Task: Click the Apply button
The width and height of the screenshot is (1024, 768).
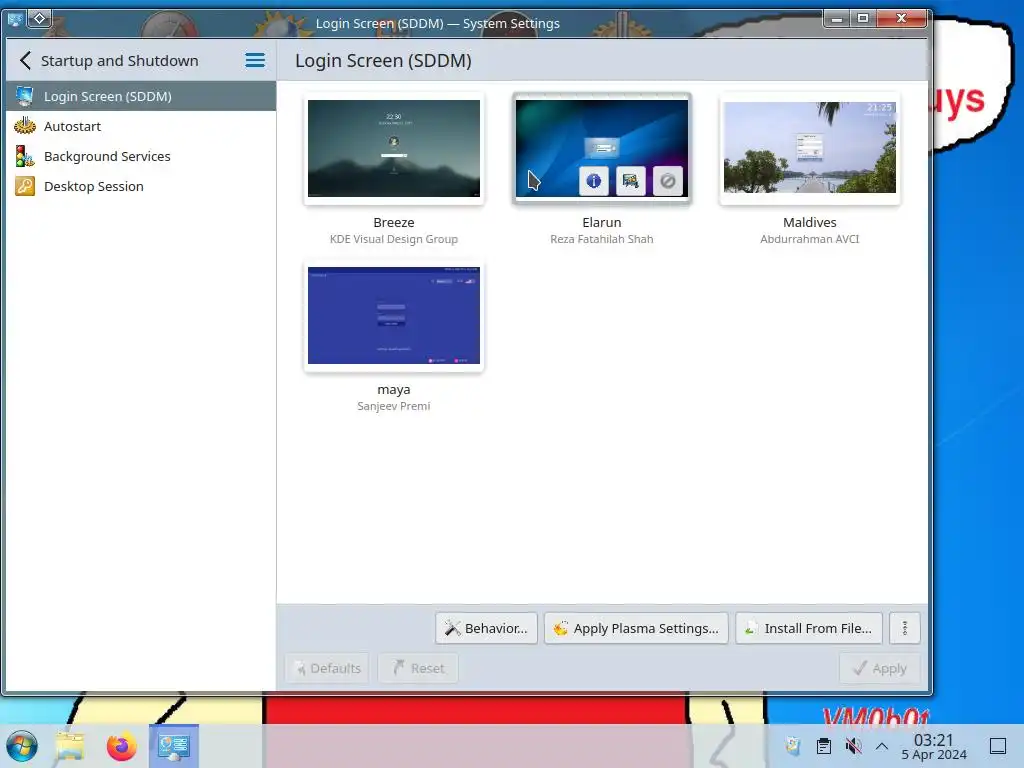Action: (880, 668)
